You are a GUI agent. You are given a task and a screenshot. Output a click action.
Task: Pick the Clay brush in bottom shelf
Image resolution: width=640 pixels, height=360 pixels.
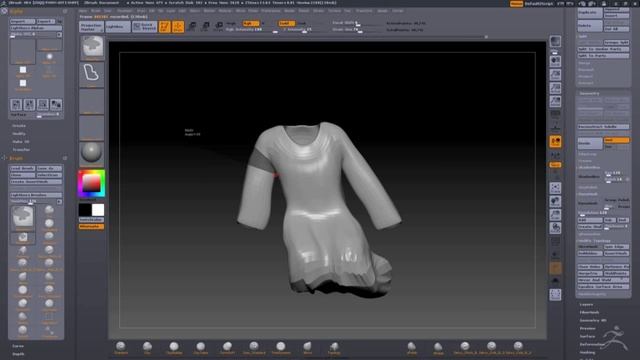147,348
